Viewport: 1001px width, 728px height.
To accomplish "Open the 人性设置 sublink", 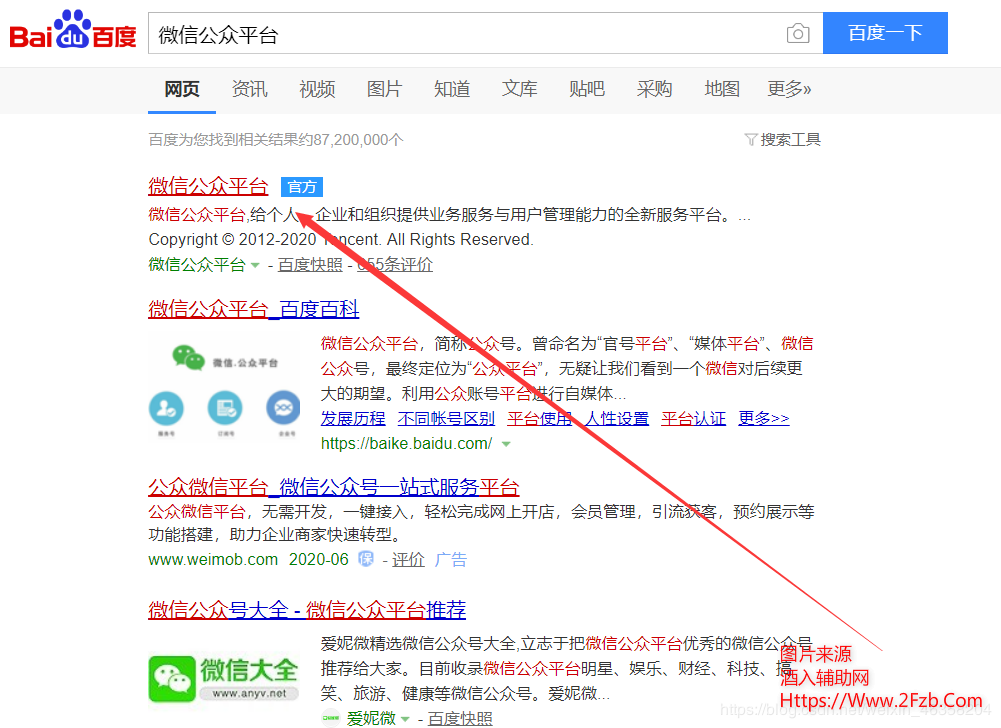I will (617, 419).
